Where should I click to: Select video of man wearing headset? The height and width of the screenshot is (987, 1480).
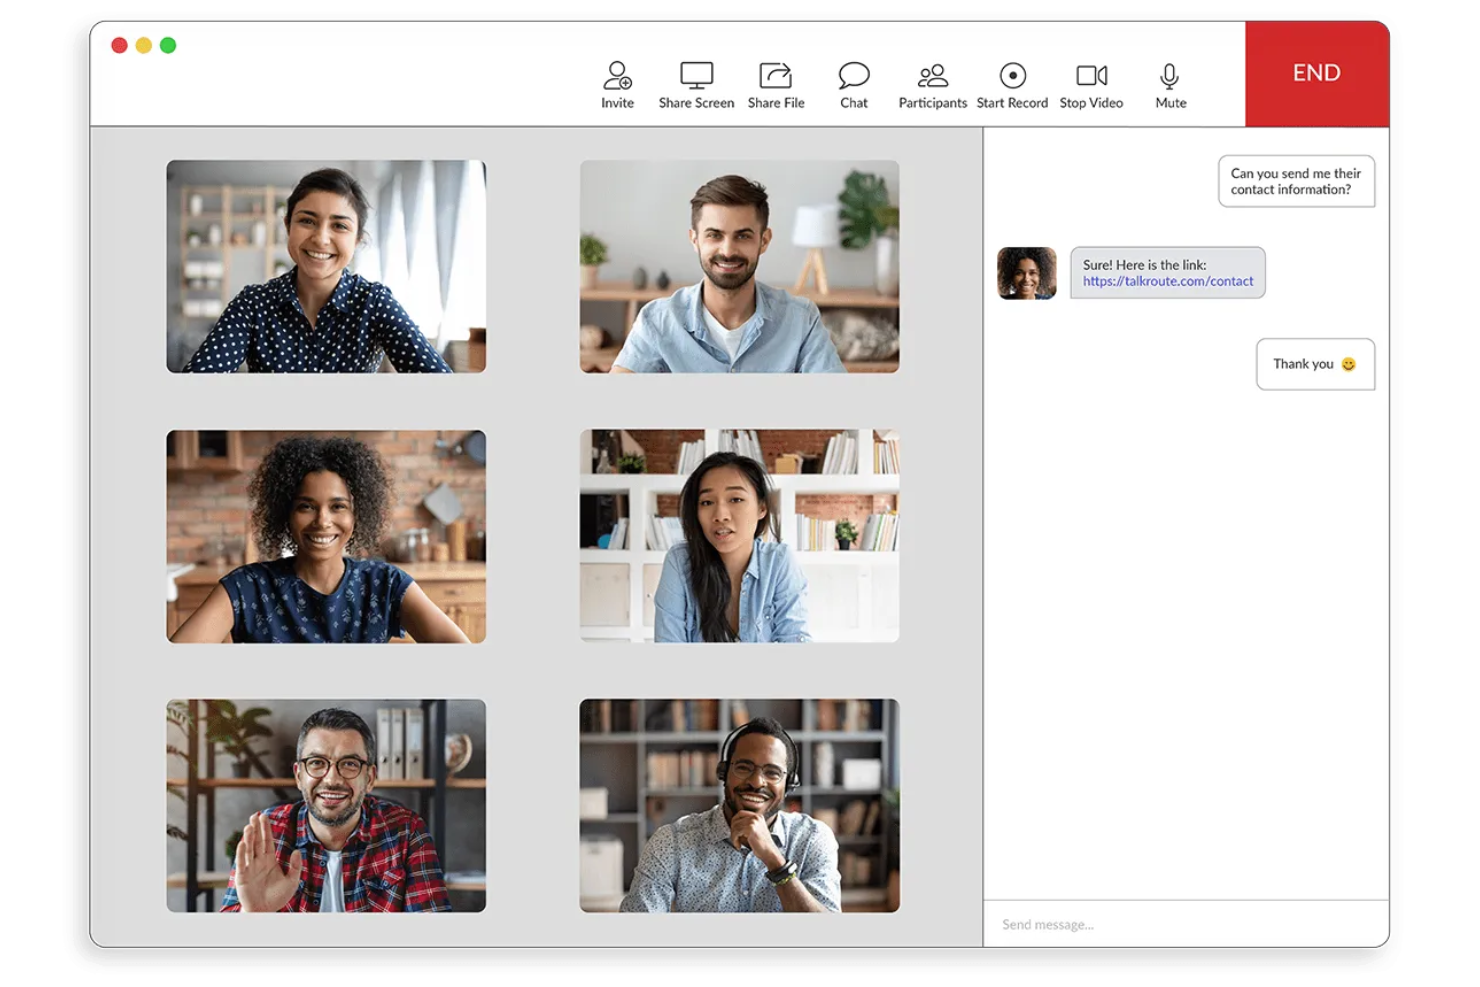(739, 805)
